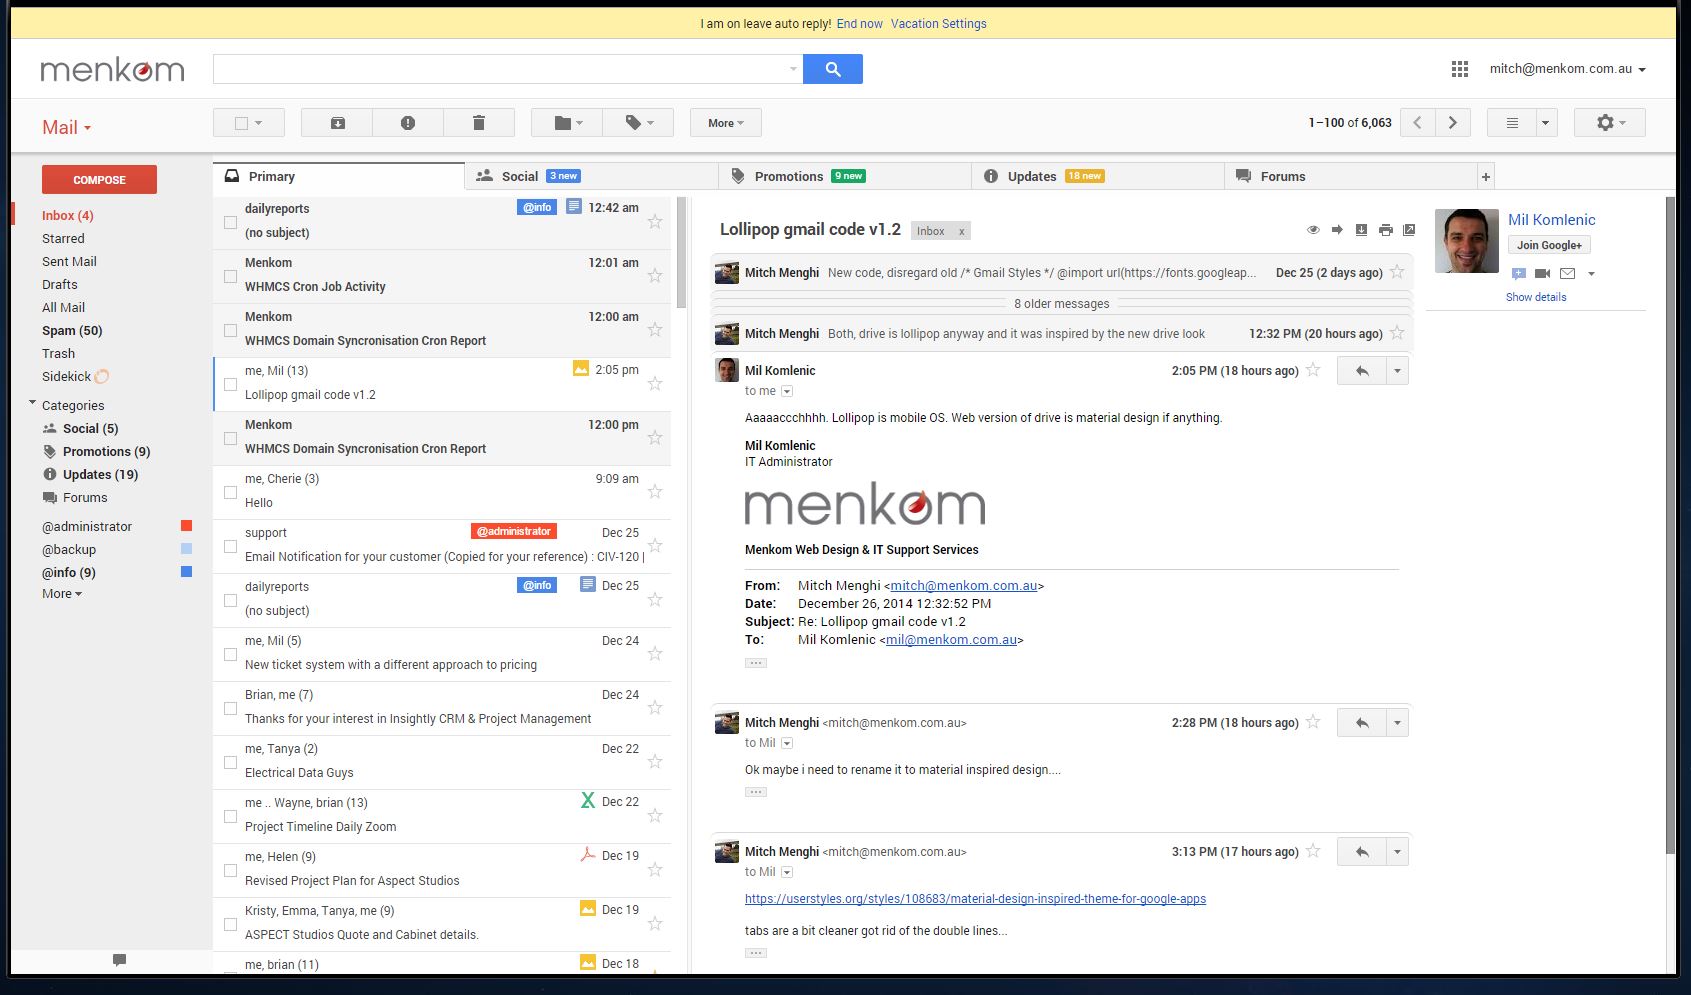
Task: Expand the Categories section in sidebar
Action: pyautogui.click(x=33, y=404)
